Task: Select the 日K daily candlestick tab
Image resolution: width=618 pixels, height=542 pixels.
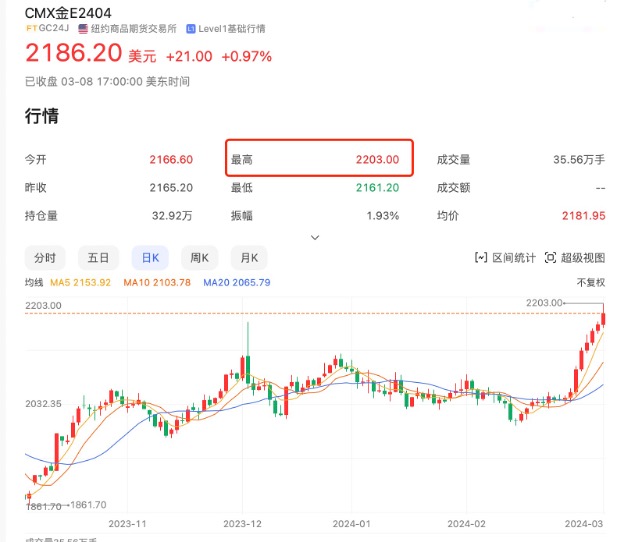Action: click(x=150, y=258)
